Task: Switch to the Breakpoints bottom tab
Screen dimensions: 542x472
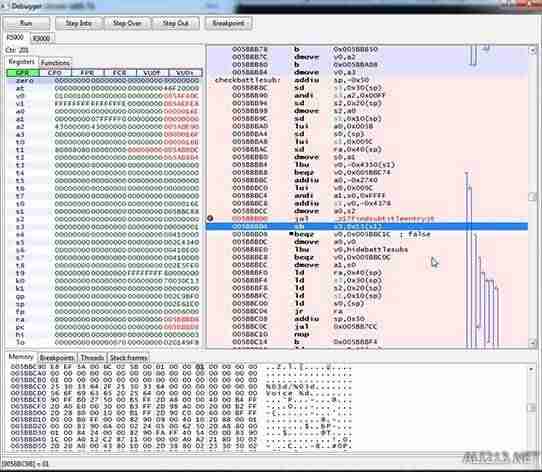Action: 57,358
